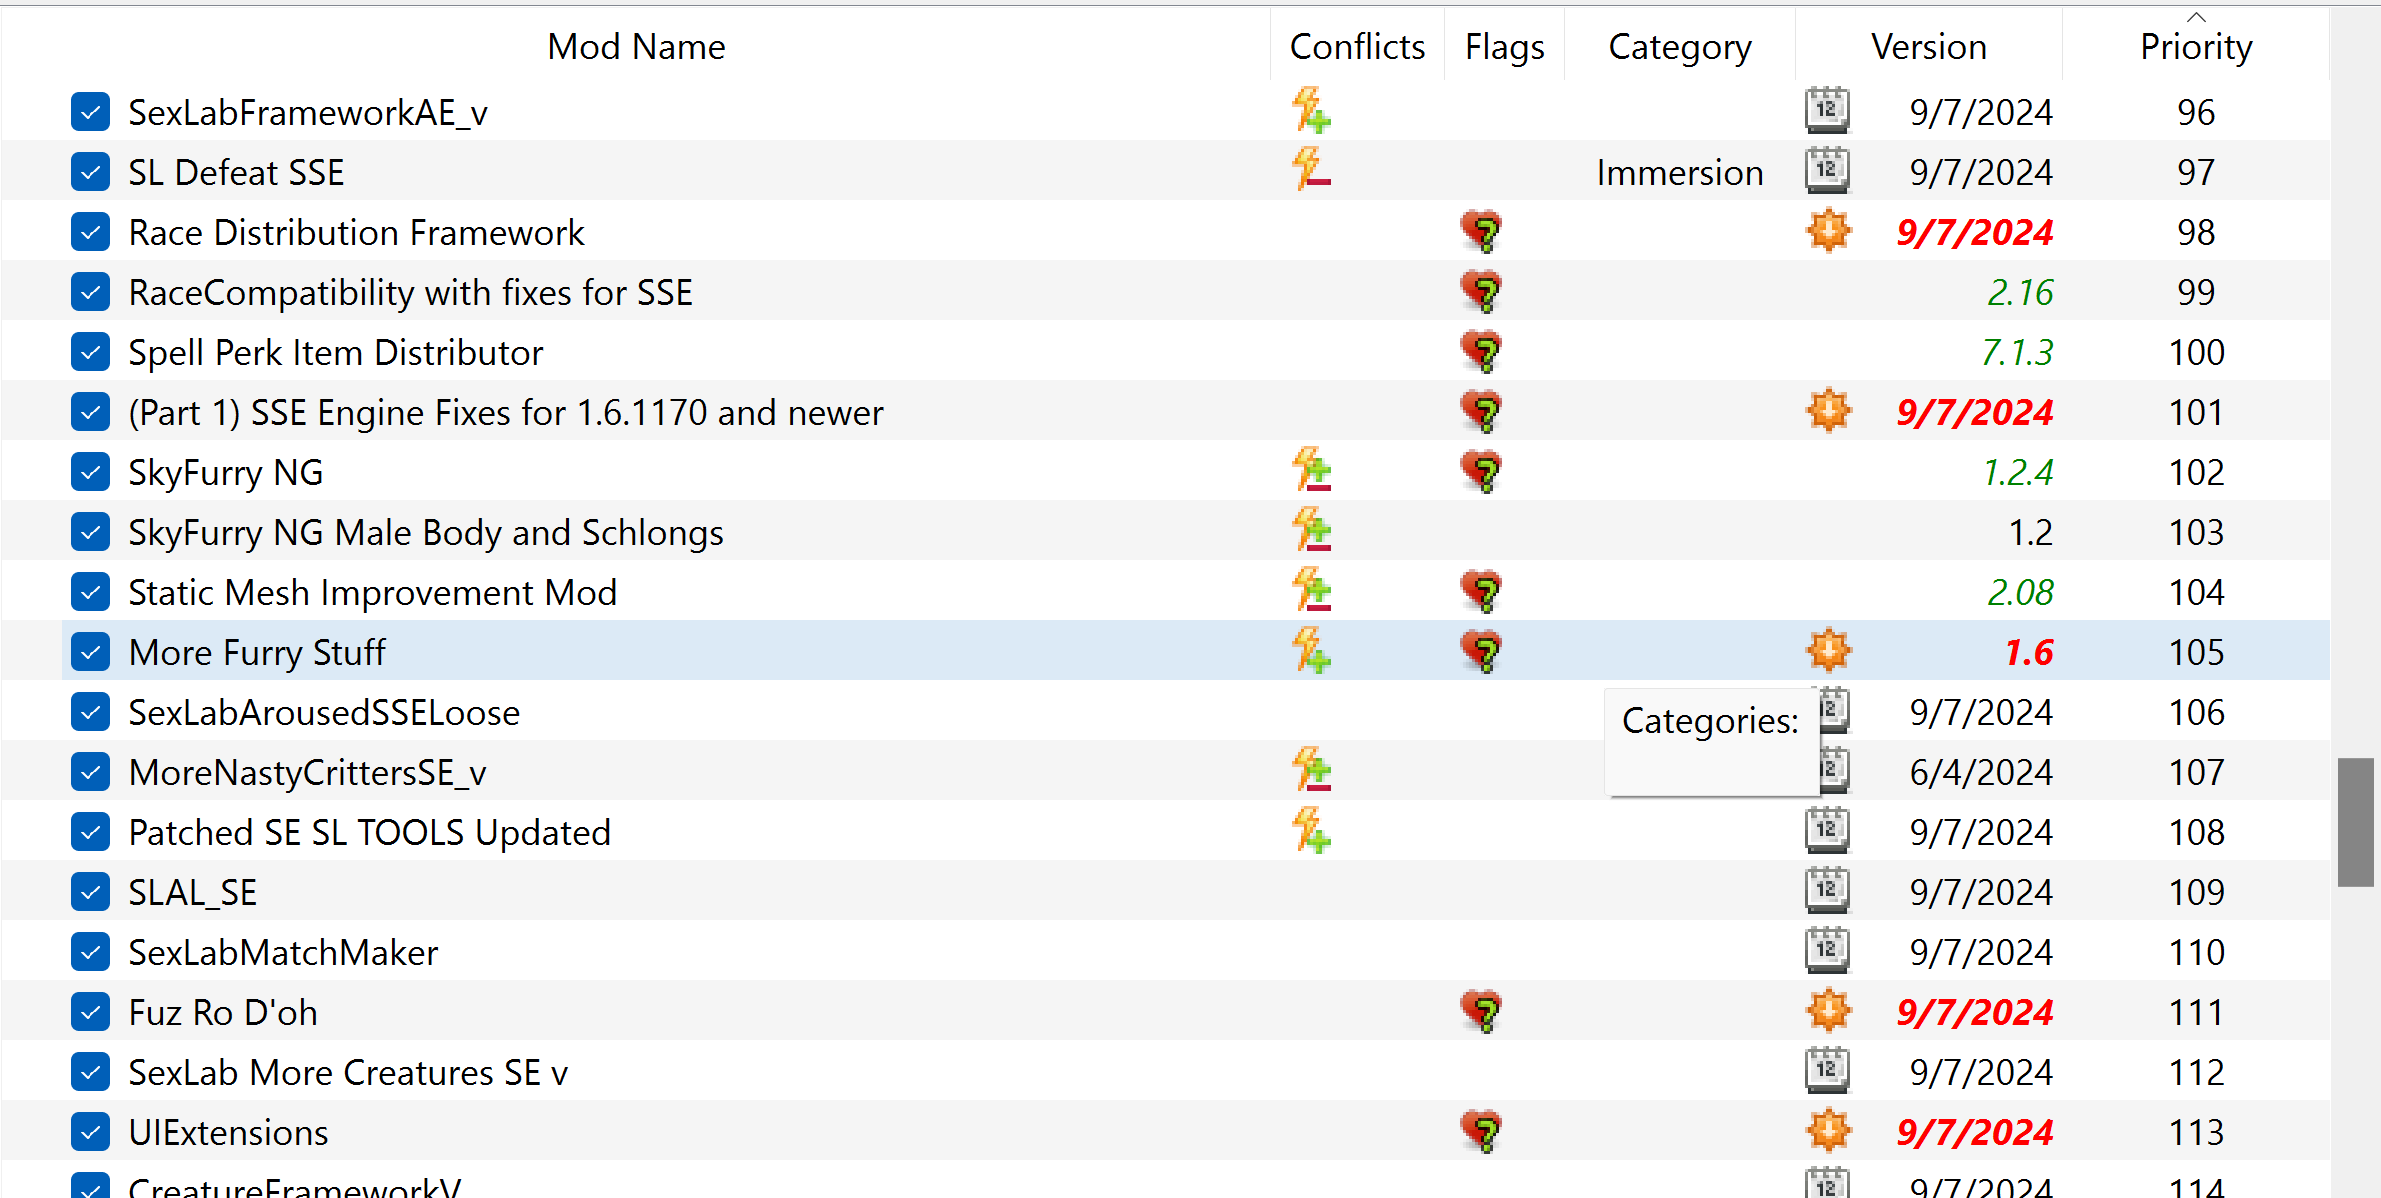Click the Flags column header
This screenshot has height=1198, width=2381.
[x=1503, y=45]
